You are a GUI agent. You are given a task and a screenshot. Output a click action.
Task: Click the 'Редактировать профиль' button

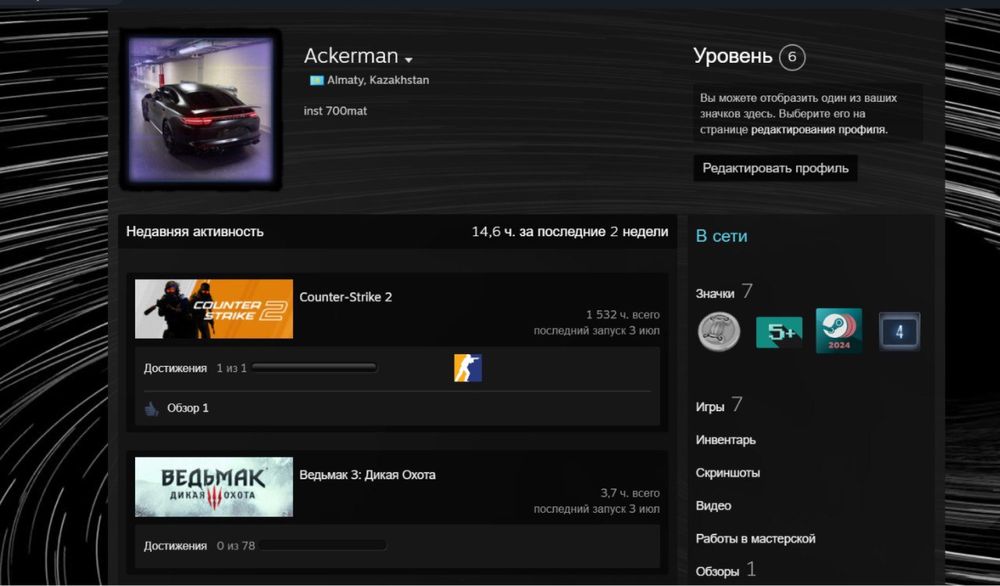click(775, 168)
